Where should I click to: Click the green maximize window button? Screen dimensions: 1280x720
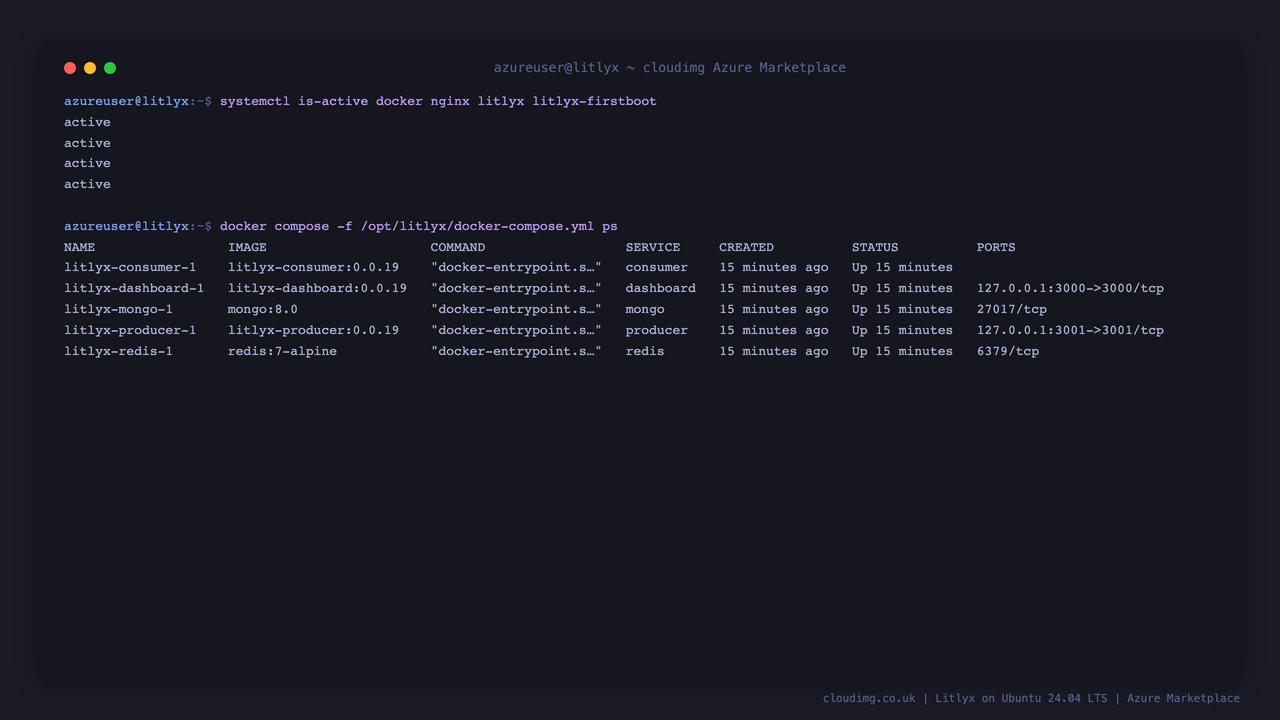pyautogui.click(x=110, y=68)
